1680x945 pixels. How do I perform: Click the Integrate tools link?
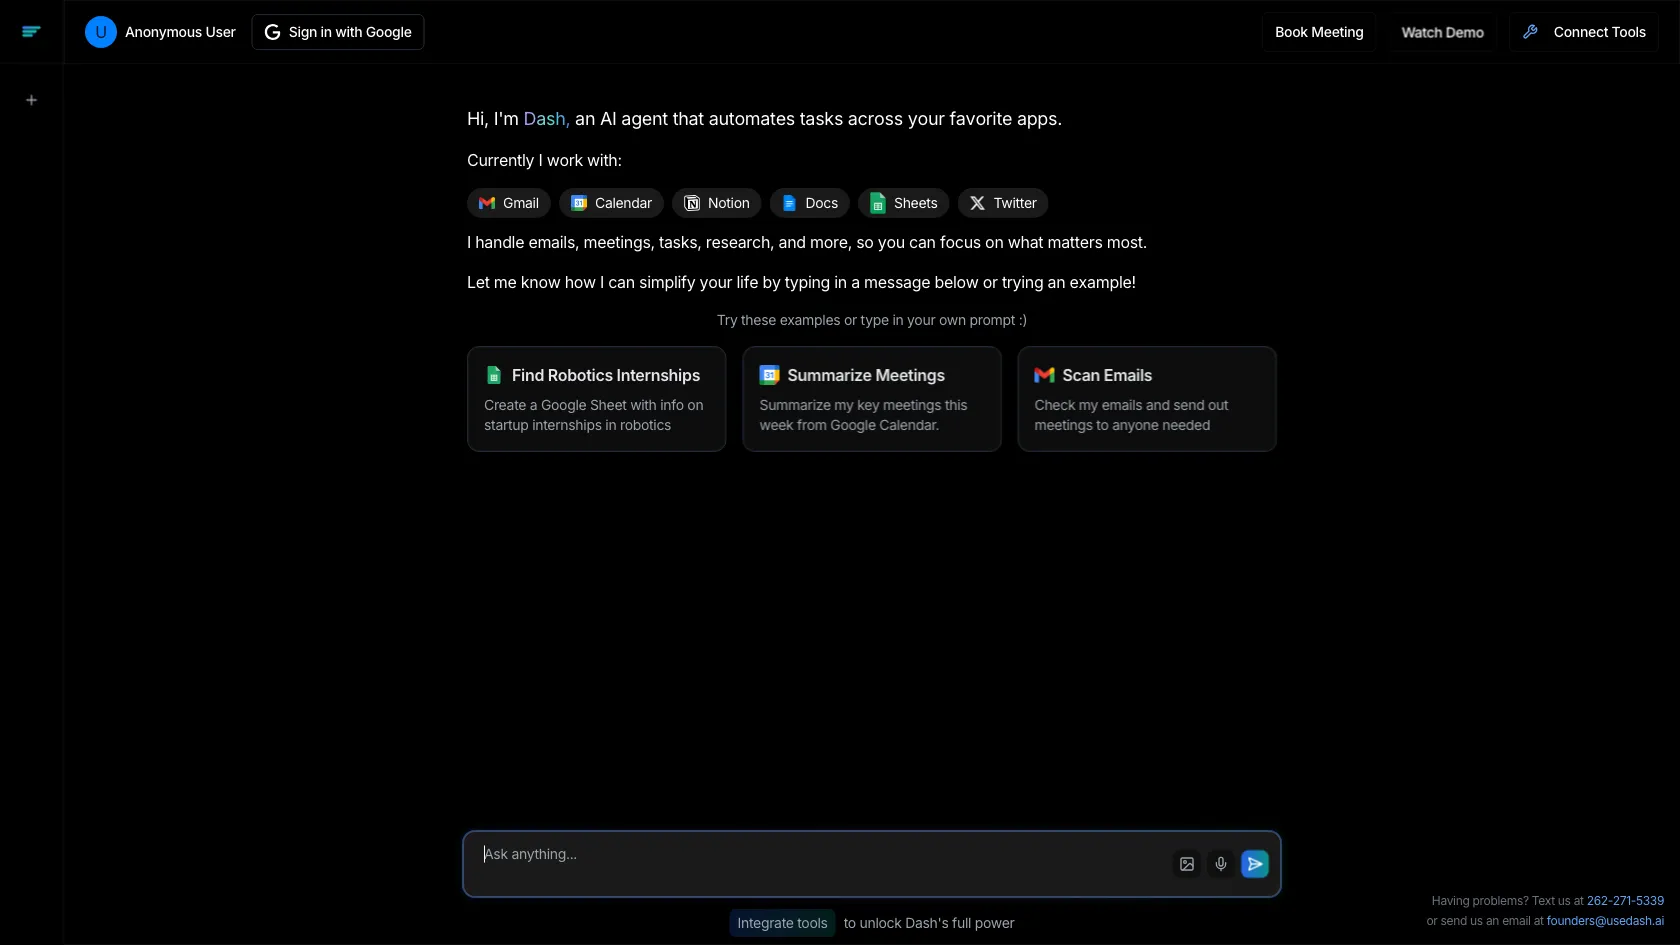coord(782,923)
